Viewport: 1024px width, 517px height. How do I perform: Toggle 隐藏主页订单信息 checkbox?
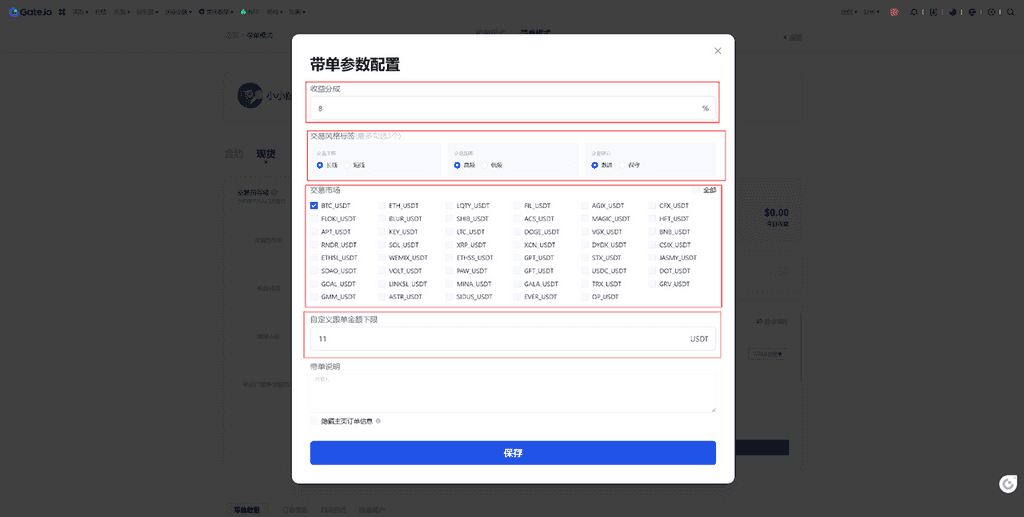click(314, 421)
